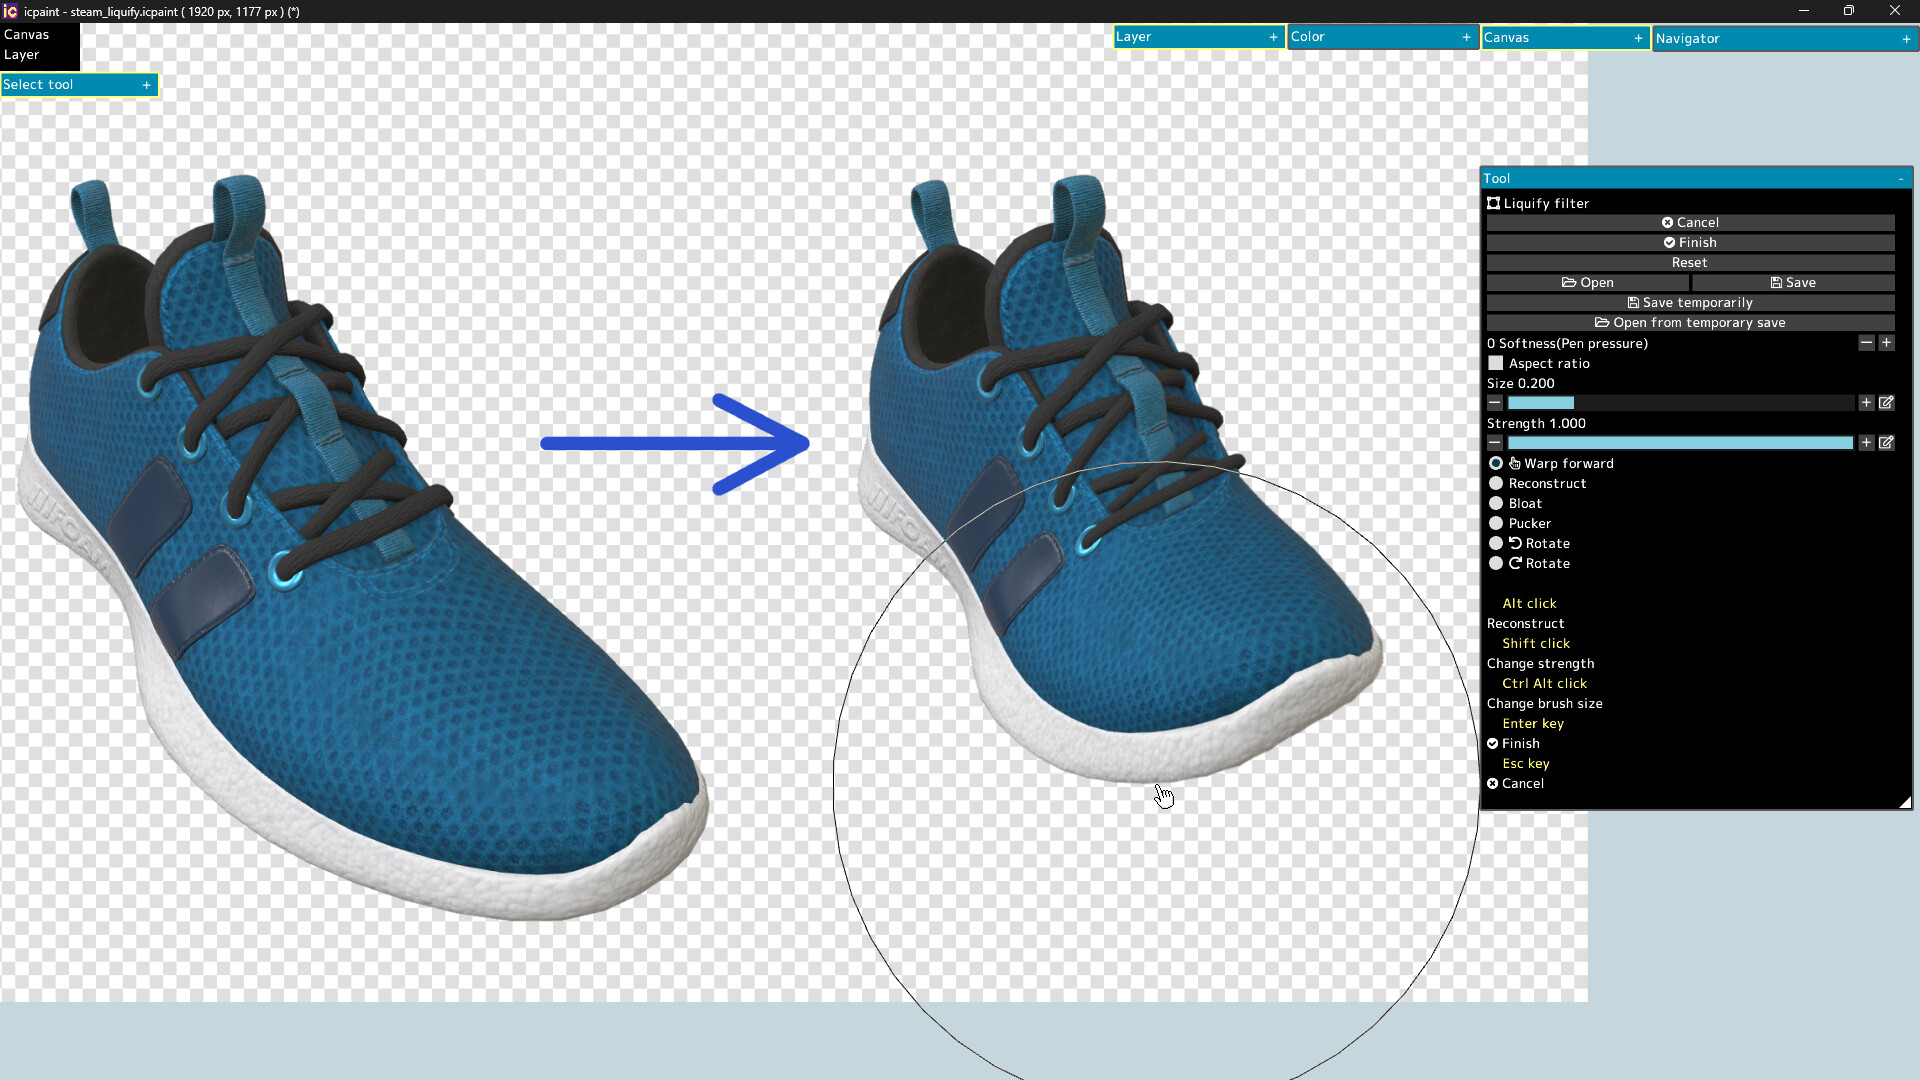Screen dimensions: 1920x1080
Task: Enable the Aspect ratio checkbox
Action: pos(1496,363)
